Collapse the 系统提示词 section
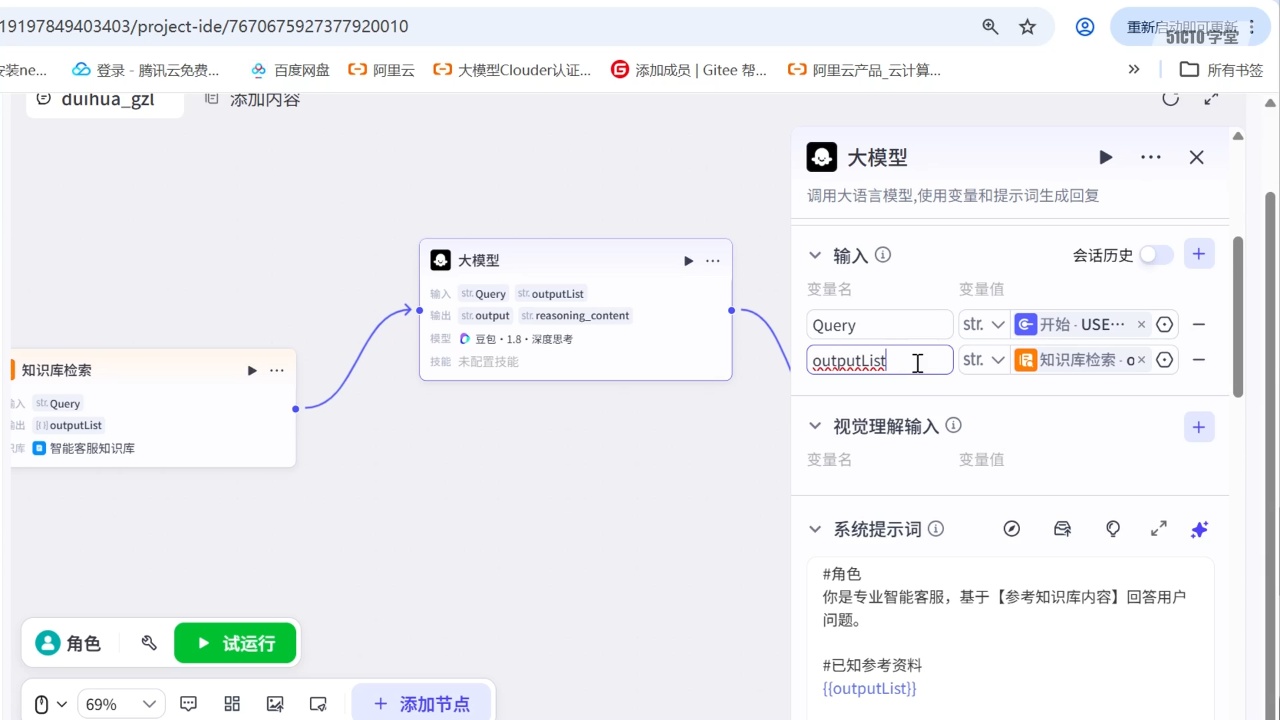The height and width of the screenshot is (720, 1280). coord(815,530)
